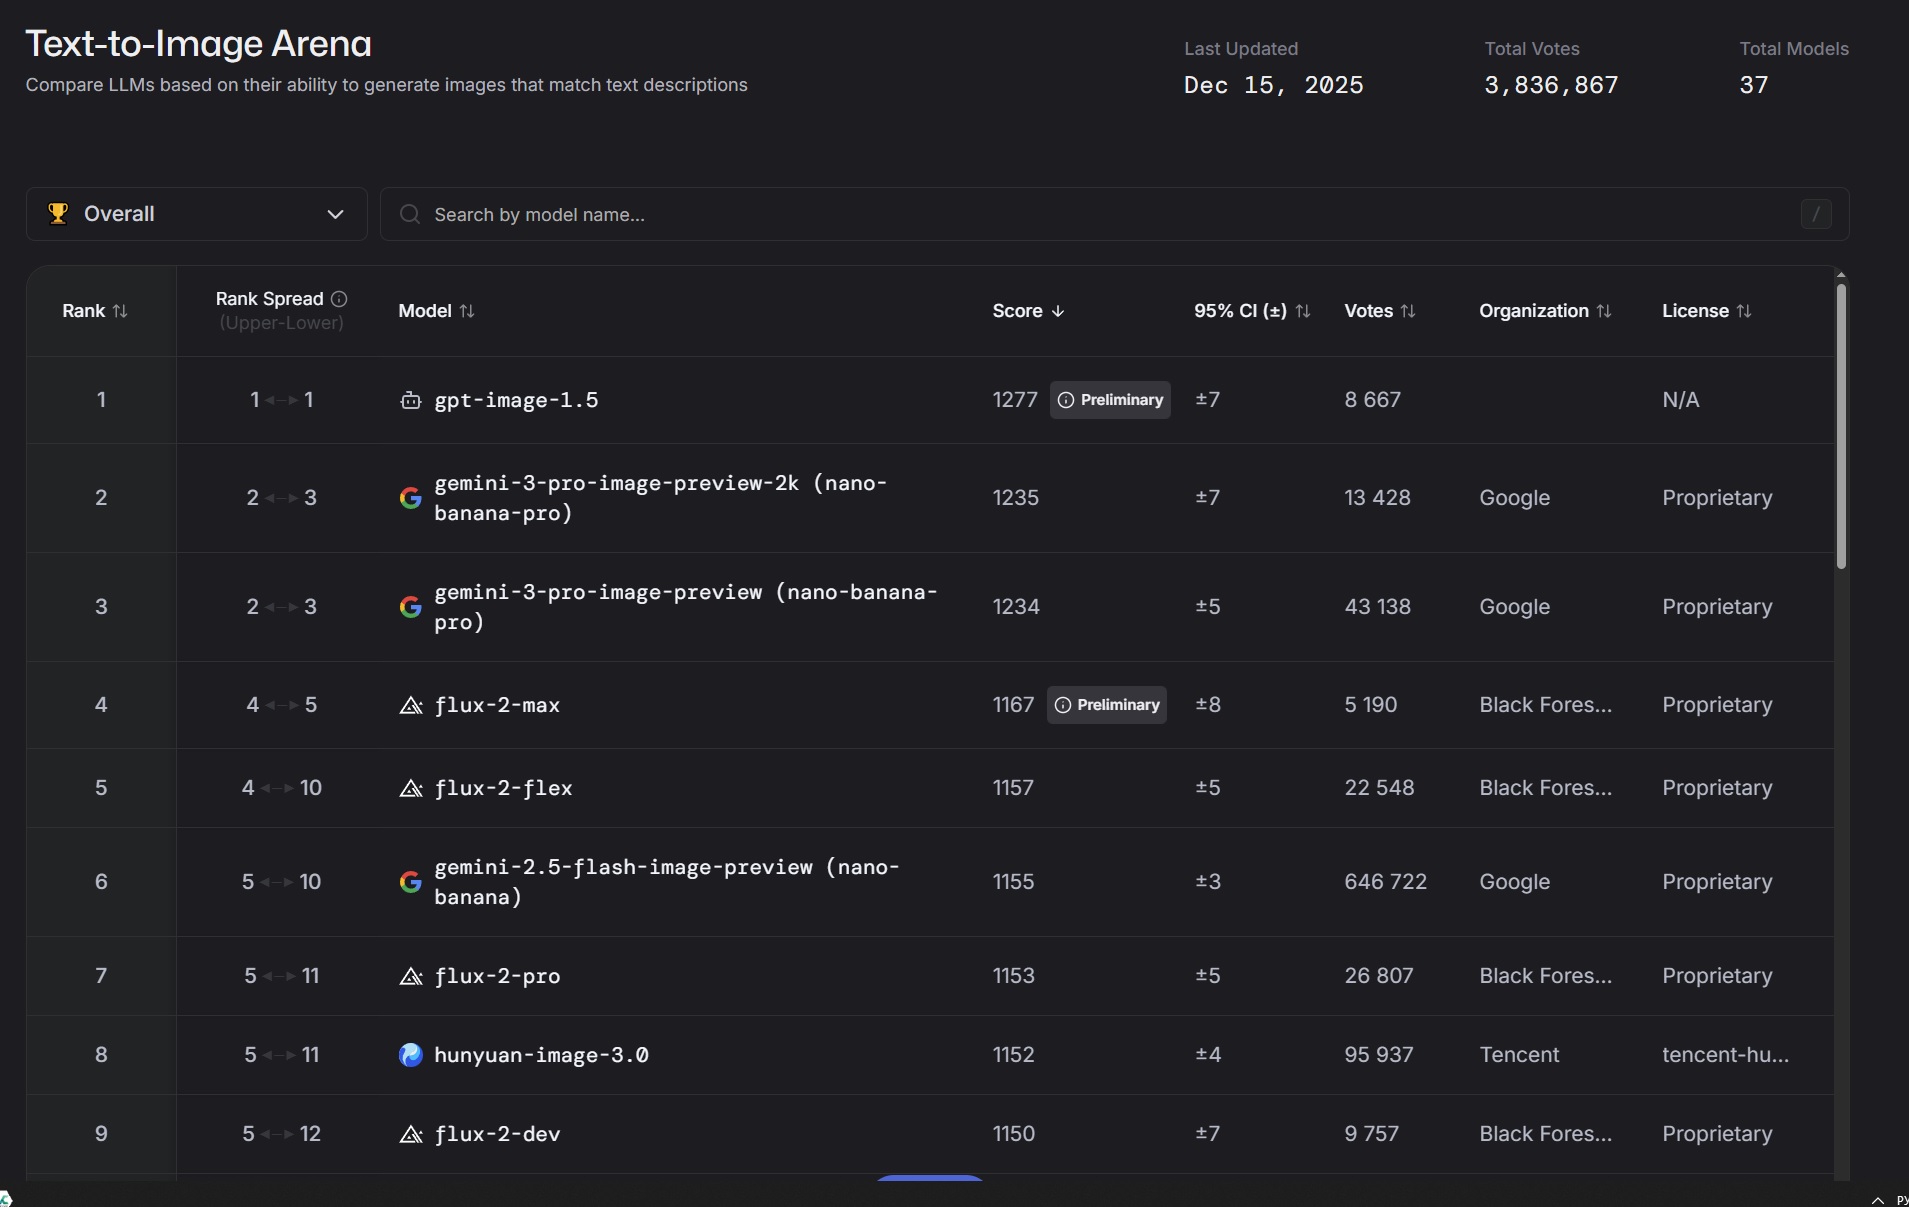Click the Tencent organization cell

point(1519,1055)
